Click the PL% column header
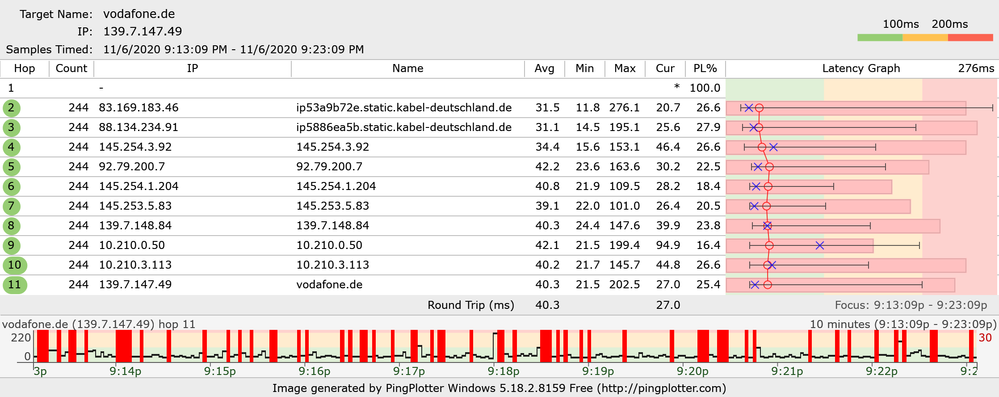This screenshot has width=999, height=397. click(705, 69)
